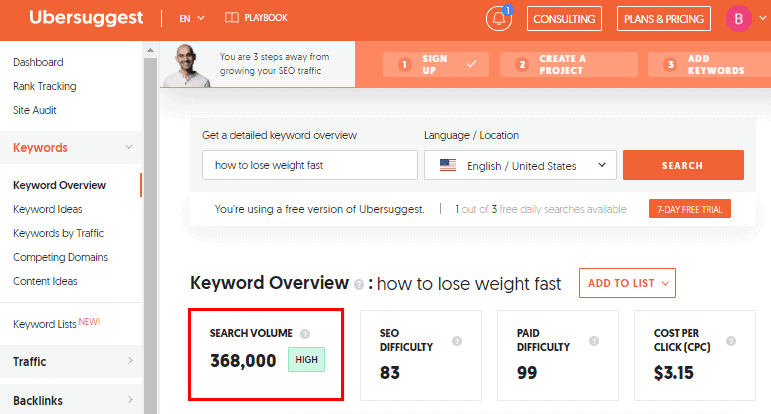Open Content Ideas
This screenshot has height=414, width=771.
[45, 281]
